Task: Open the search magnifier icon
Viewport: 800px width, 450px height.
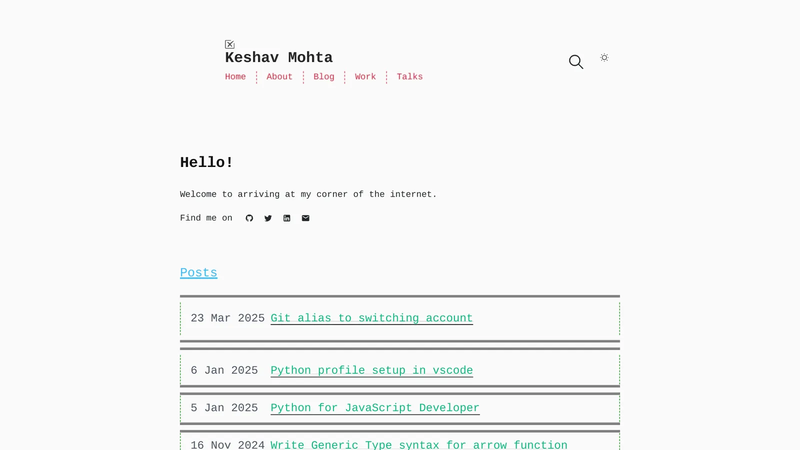Action: pos(576,62)
